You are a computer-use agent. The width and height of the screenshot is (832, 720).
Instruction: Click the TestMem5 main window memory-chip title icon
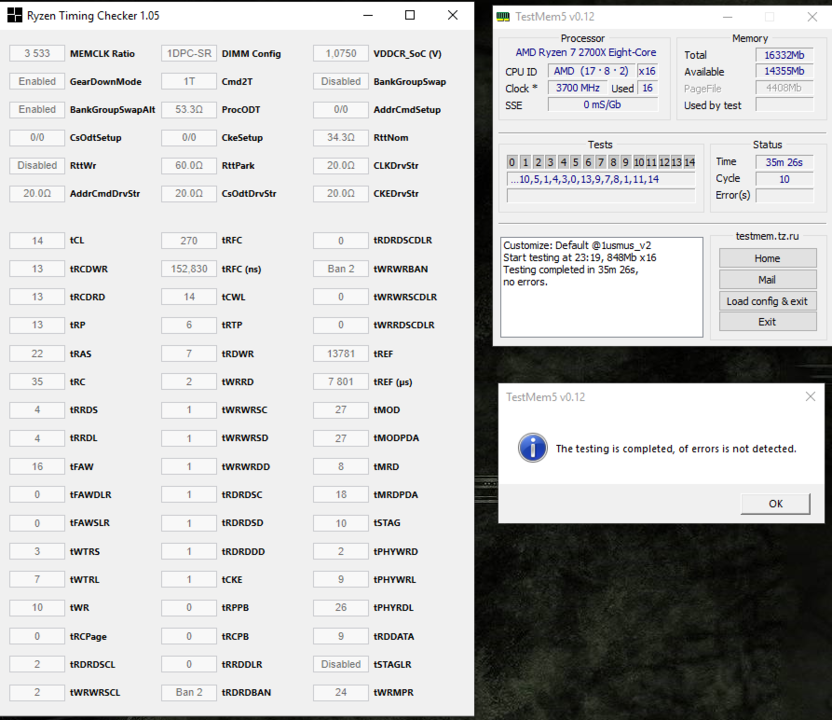(503, 17)
